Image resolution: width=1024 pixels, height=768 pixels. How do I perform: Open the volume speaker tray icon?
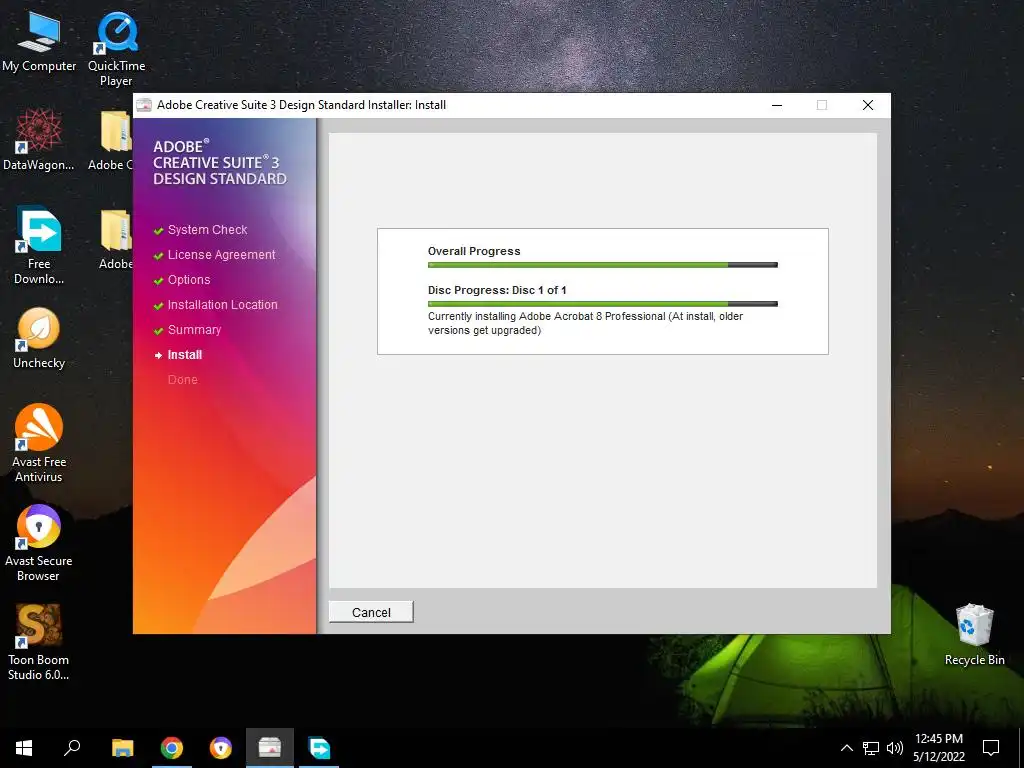click(895, 748)
